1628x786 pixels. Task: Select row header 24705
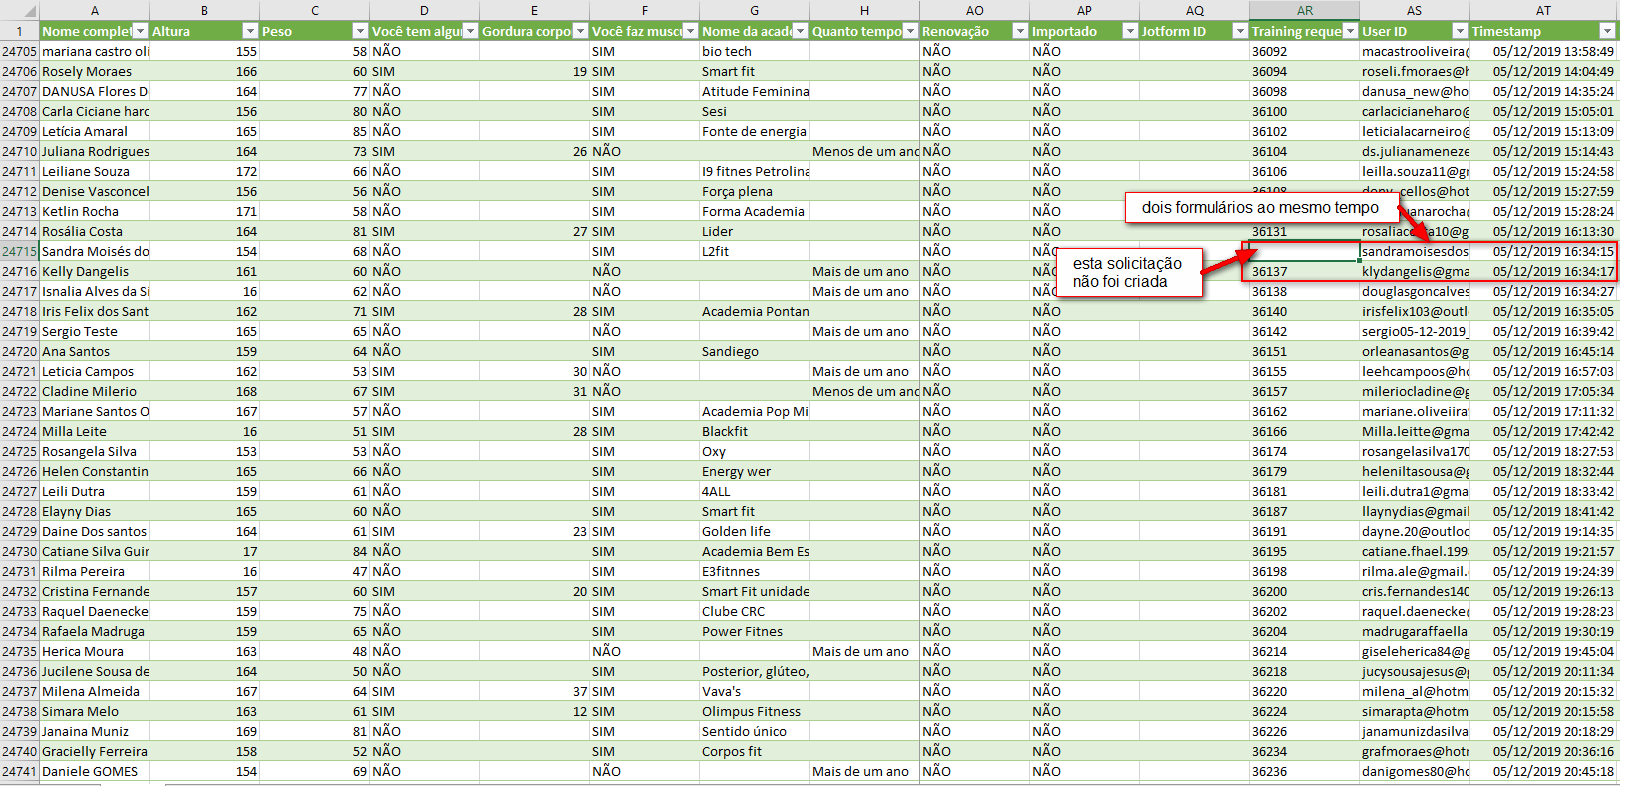coord(19,51)
